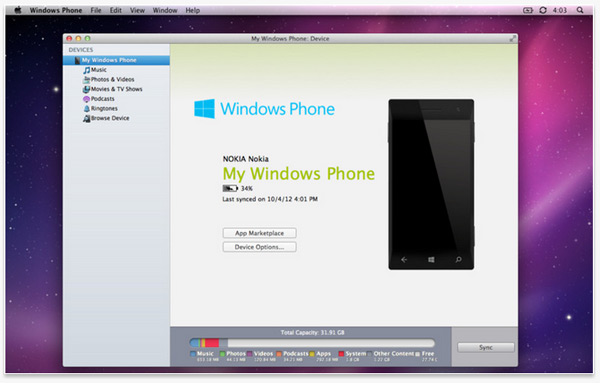The image size is (600, 383).
Task: Select My Windows Phone device in sidebar
Action: pos(116,60)
